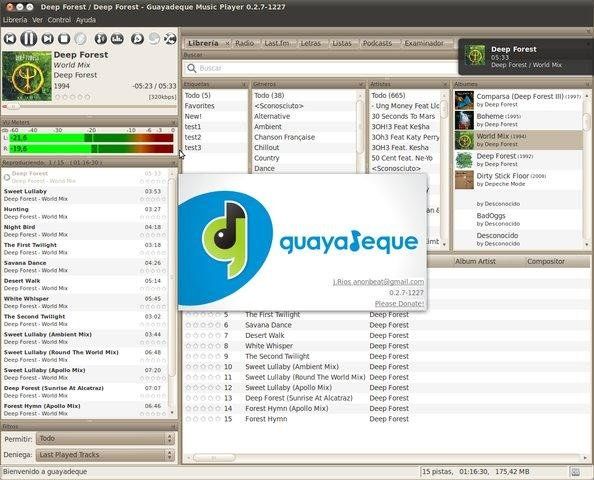Click the Deep Forest notification popup cover
Viewport: 594px width, 480px height.
(x=474, y=56)
